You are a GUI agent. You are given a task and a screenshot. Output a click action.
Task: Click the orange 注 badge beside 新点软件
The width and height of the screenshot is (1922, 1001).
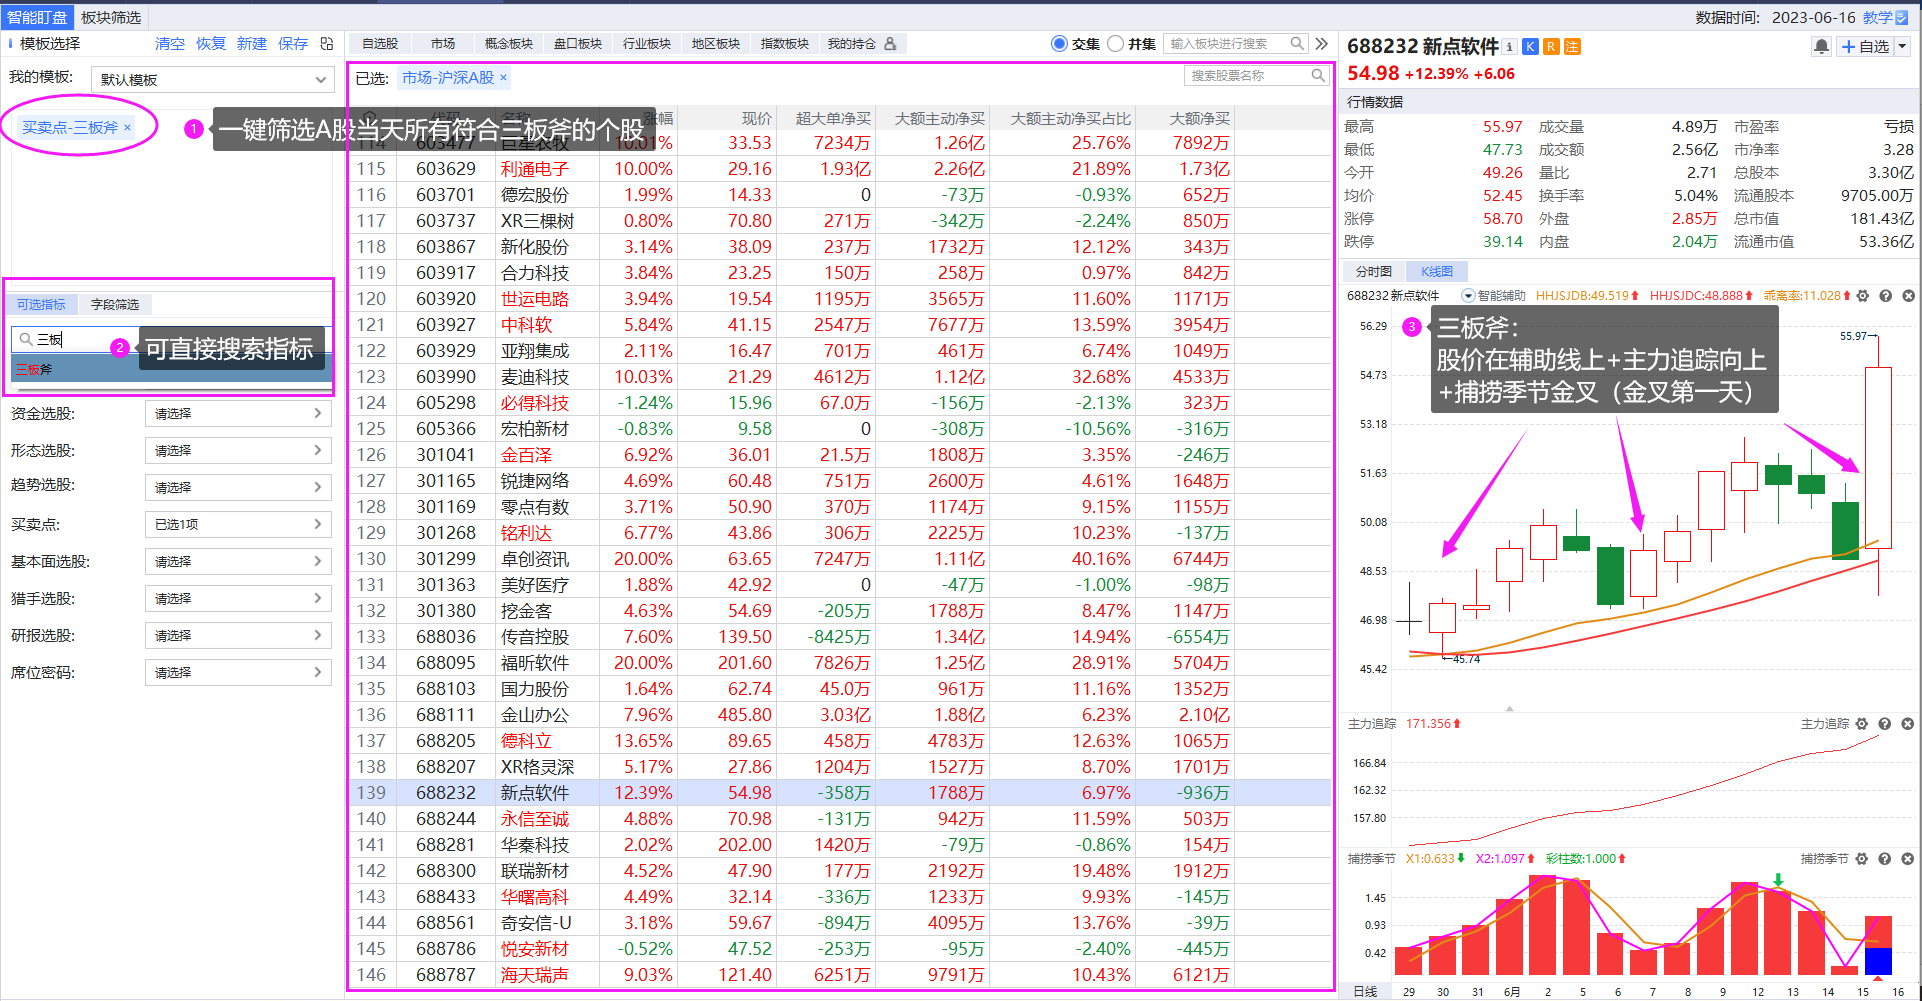(x=1572, y=47)
